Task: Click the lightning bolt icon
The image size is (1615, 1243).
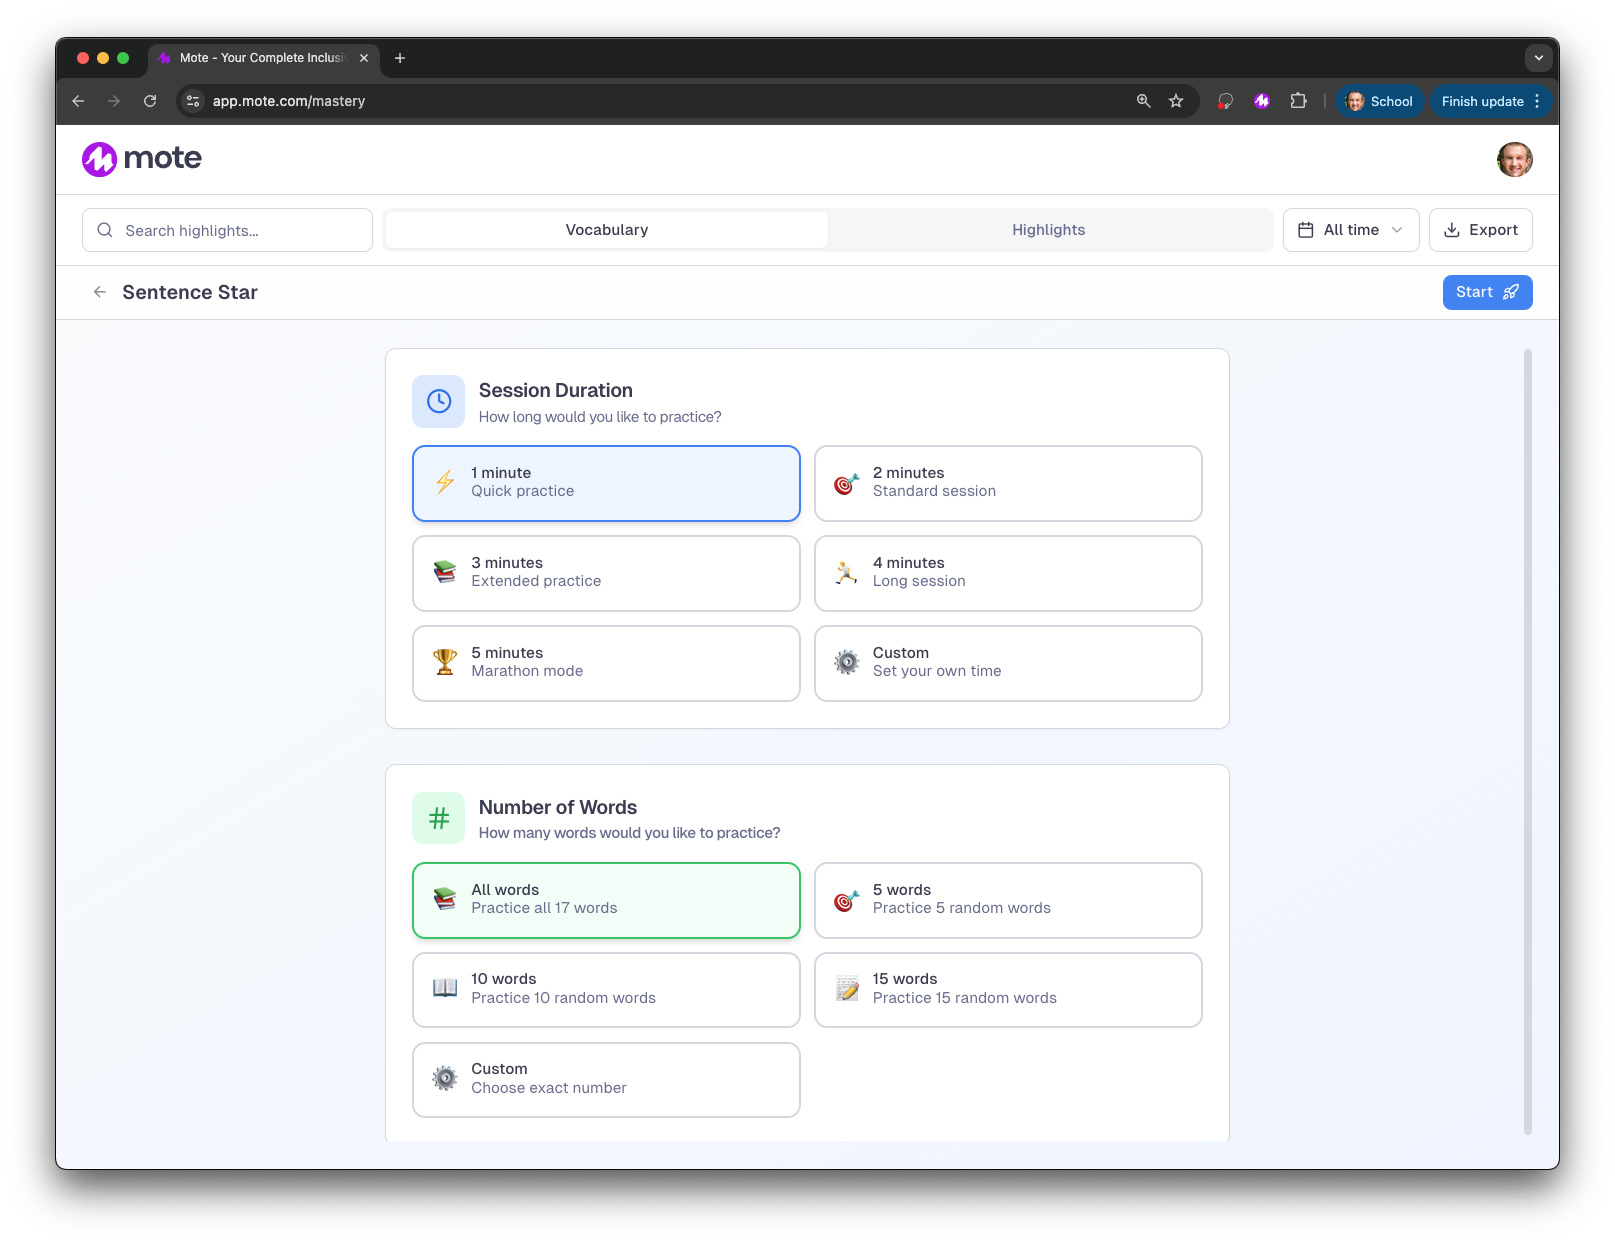Action: click(445, 482)
